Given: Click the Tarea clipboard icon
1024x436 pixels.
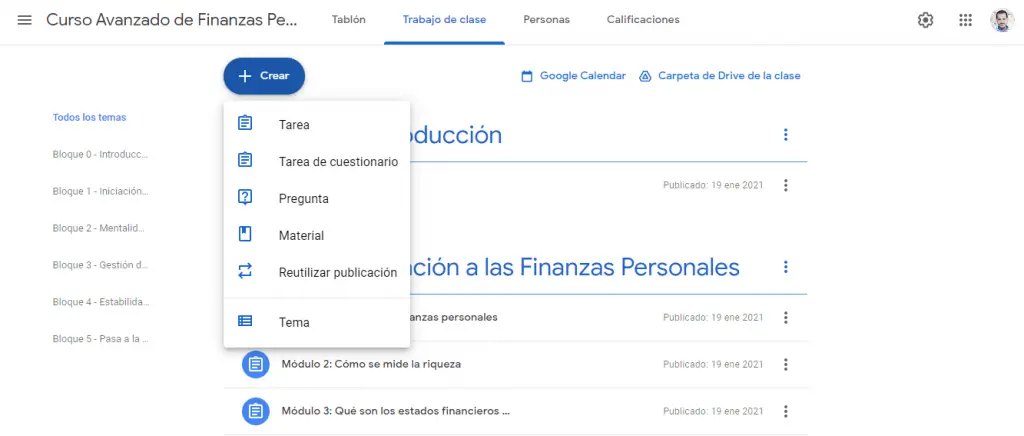Looking at the screenshot, I should tap(245, 123).
